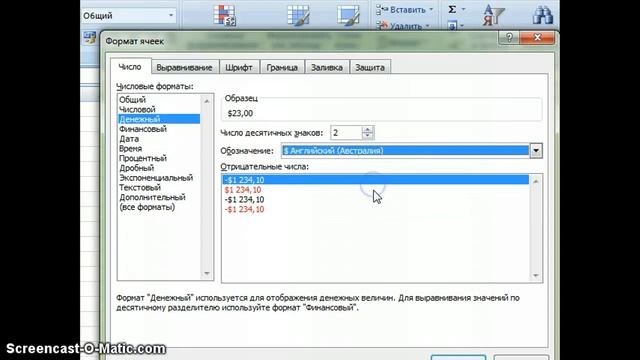Increase decimal places with up spinner

click(x=367, y=129)
